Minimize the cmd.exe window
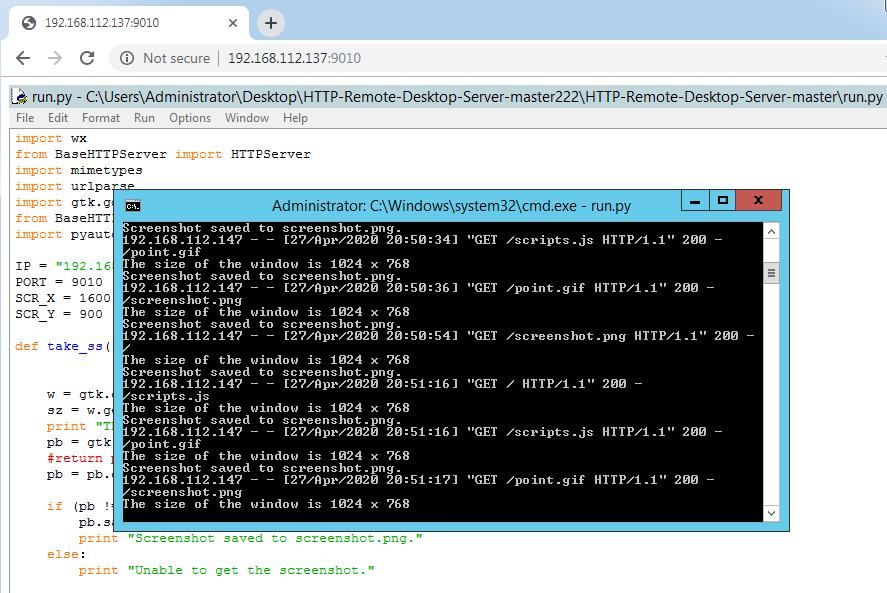This screenshot has height=593, width=887. (x=695, y=200)
